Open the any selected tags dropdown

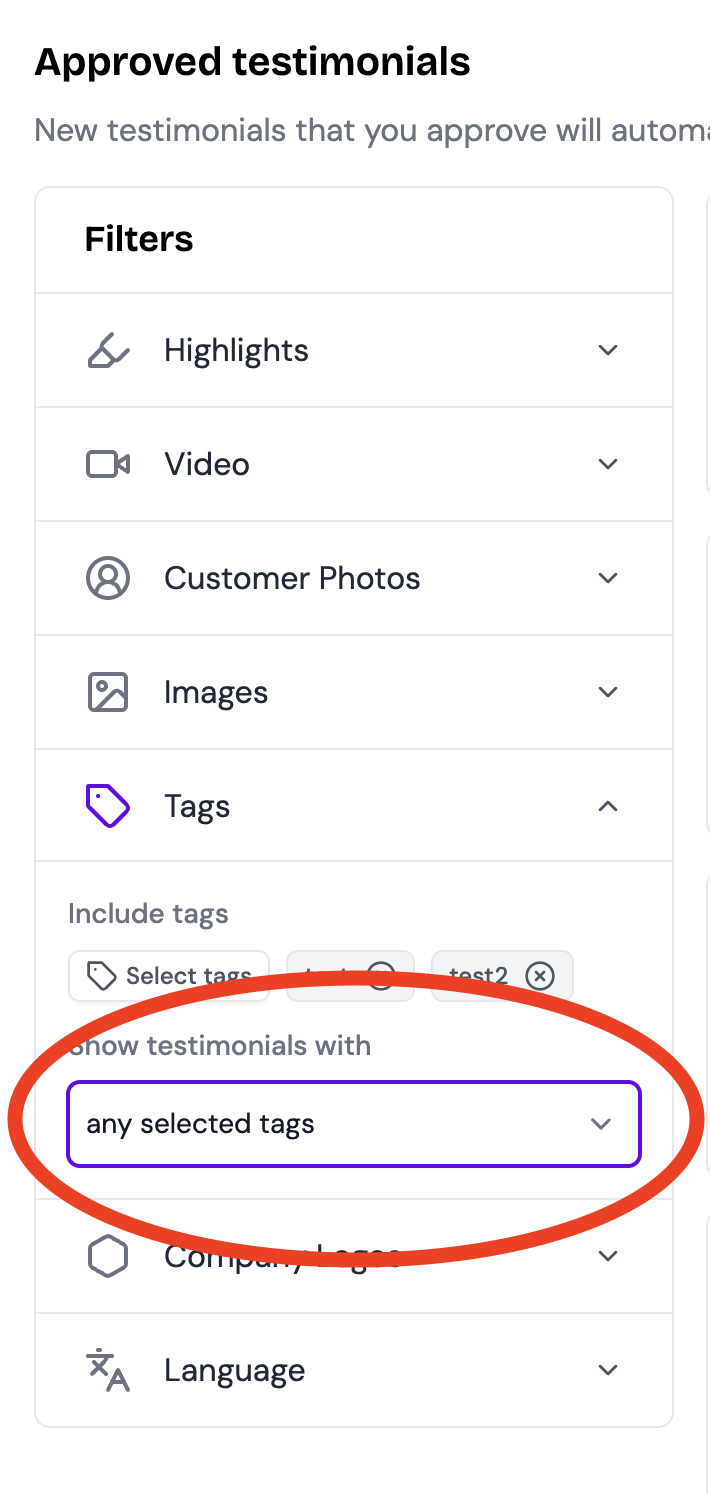point(353,1124)
